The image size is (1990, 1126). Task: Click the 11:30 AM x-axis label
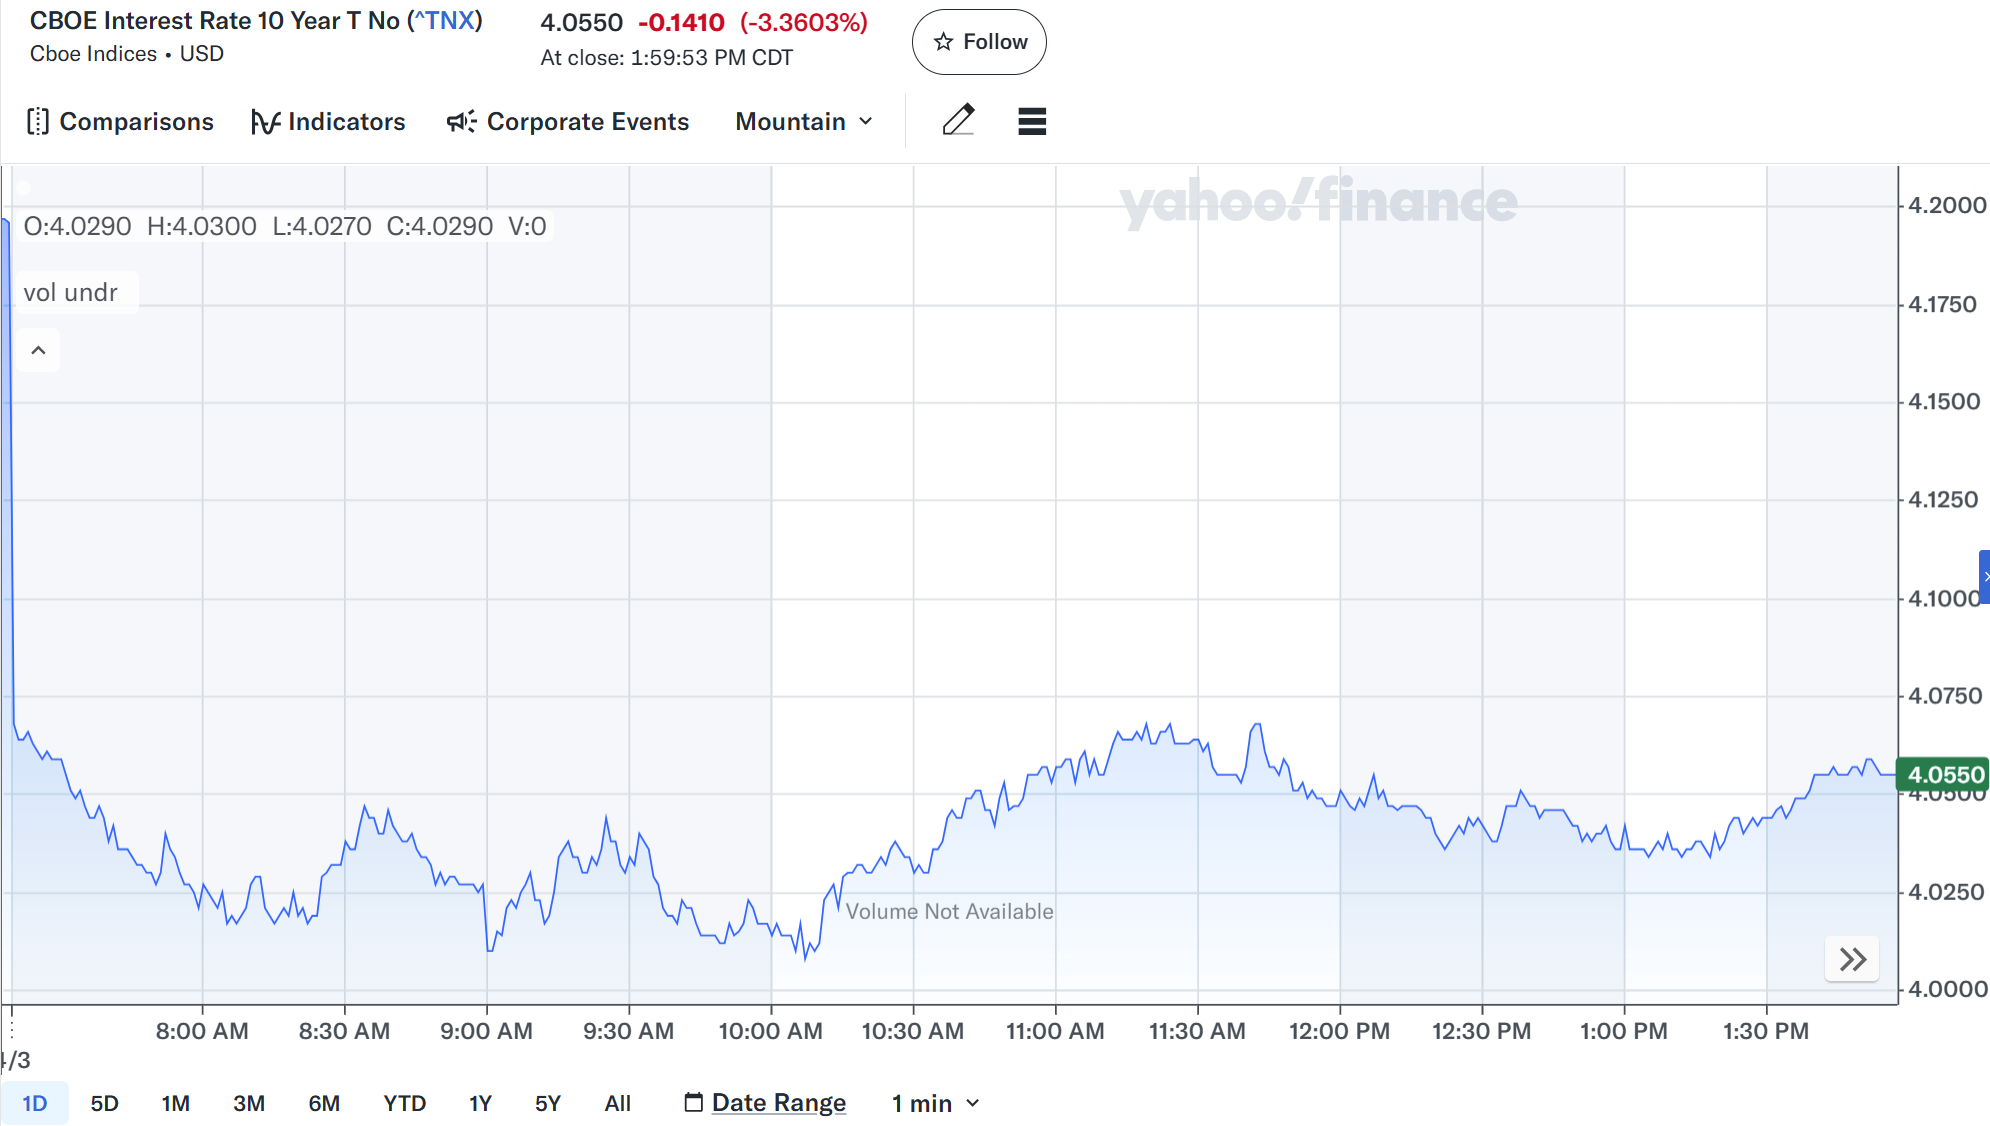[1197, 1031]
